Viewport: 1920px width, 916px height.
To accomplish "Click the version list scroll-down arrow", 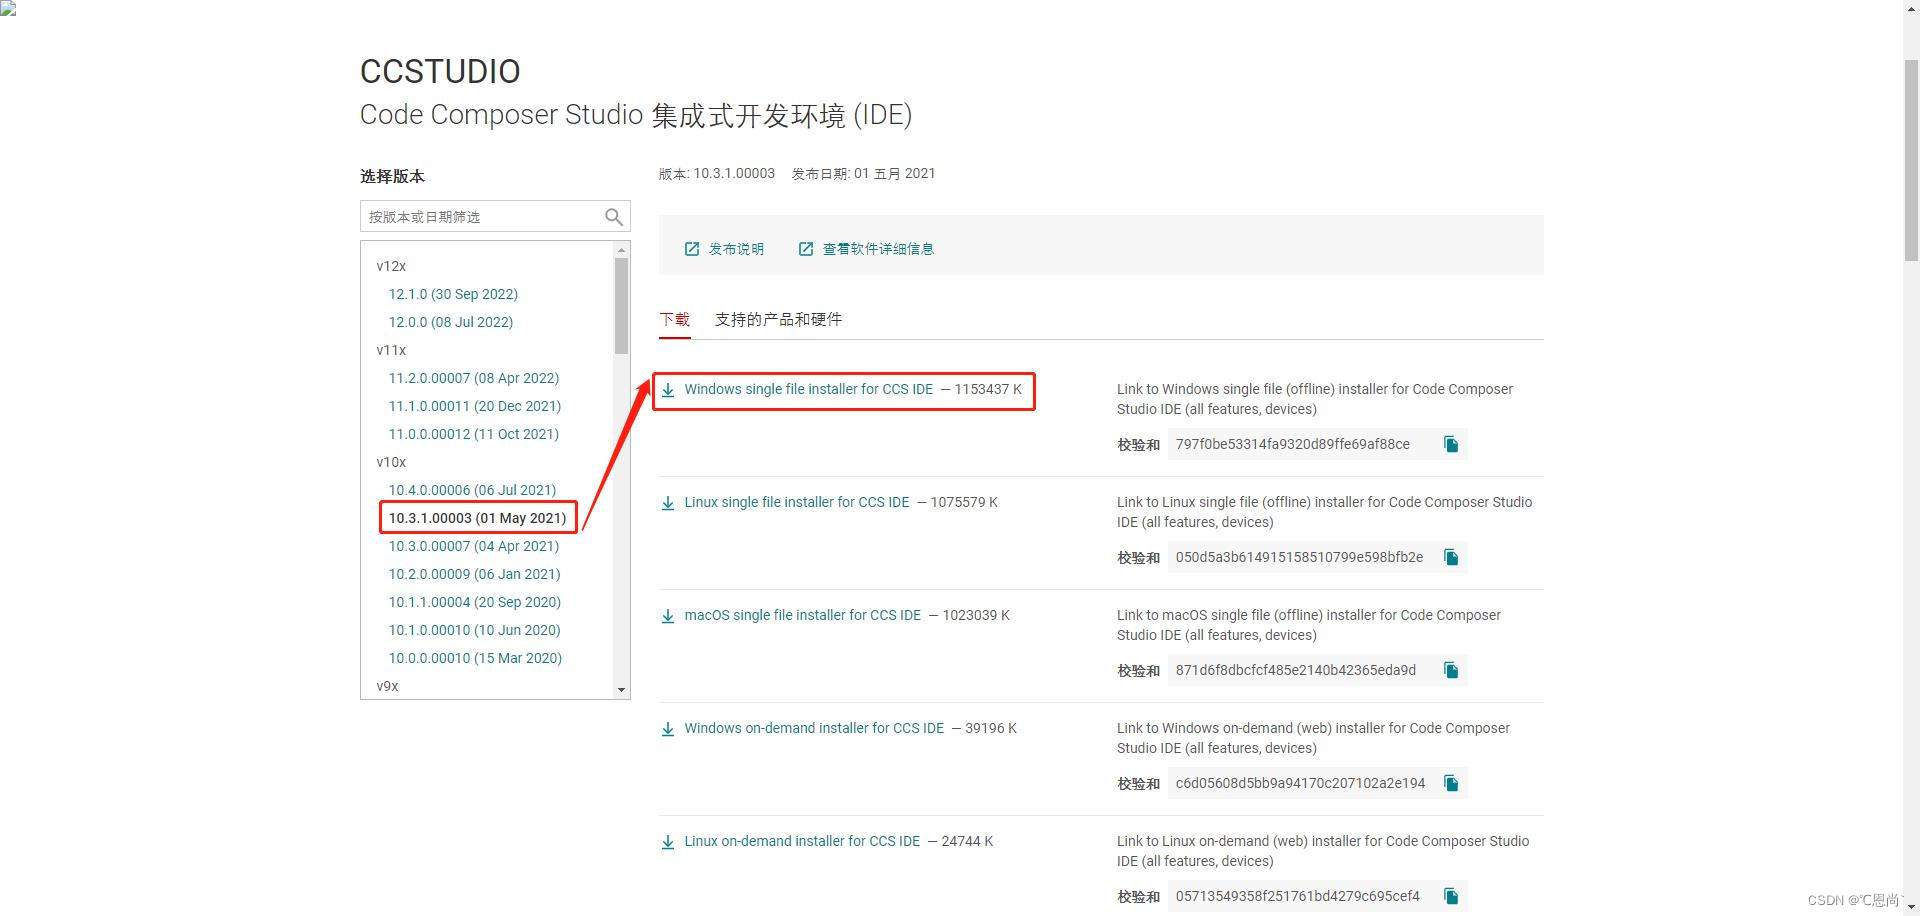I will click(622, 690).
